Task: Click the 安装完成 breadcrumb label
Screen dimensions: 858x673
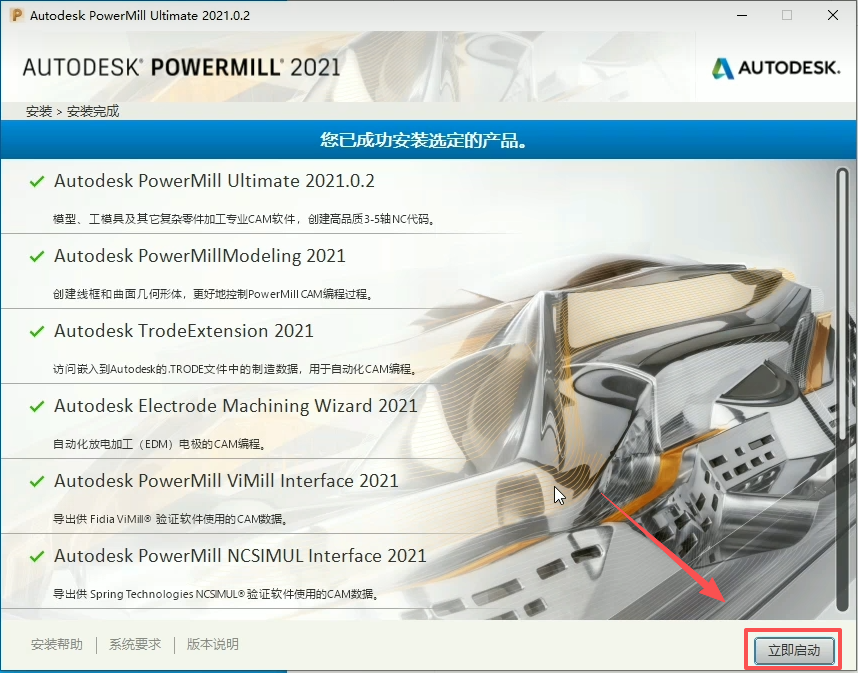Action: click(93, 111)
